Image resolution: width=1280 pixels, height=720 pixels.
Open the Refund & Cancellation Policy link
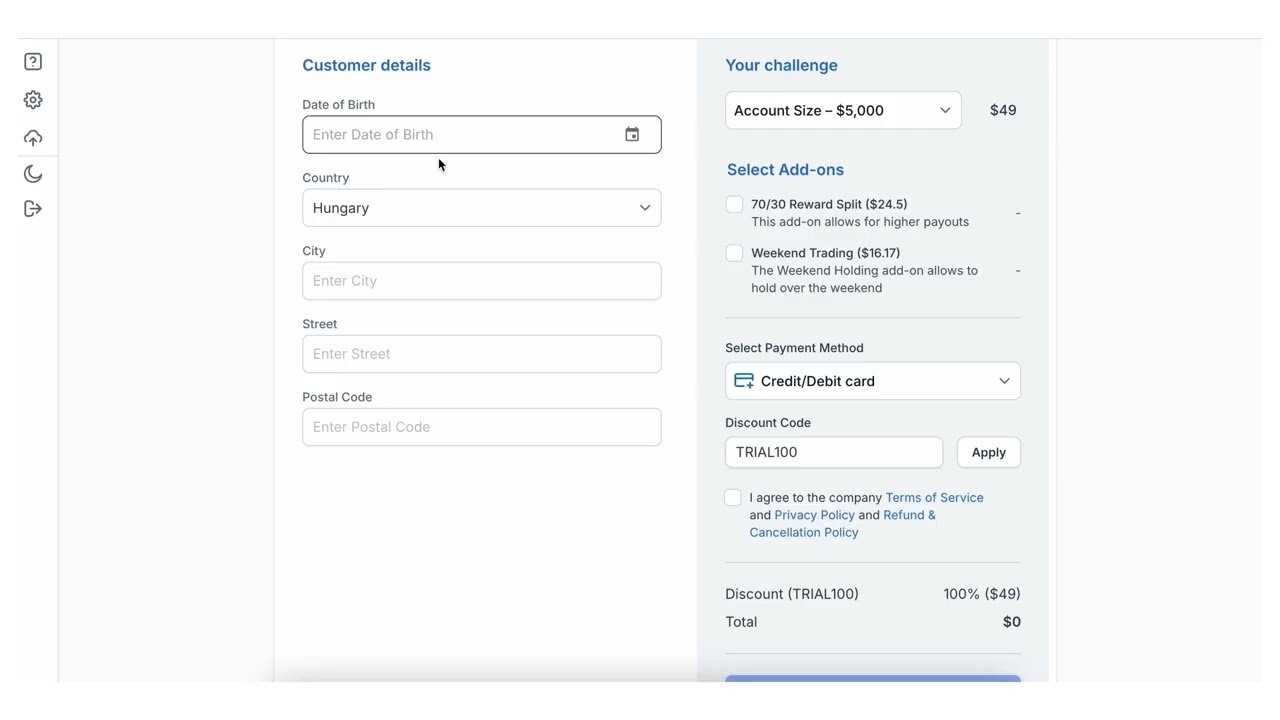843,524
